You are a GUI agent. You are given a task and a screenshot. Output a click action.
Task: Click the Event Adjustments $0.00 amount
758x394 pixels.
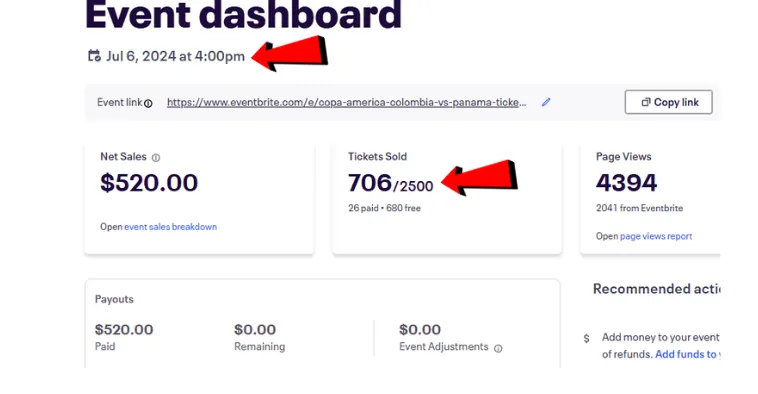click(420, 329)
